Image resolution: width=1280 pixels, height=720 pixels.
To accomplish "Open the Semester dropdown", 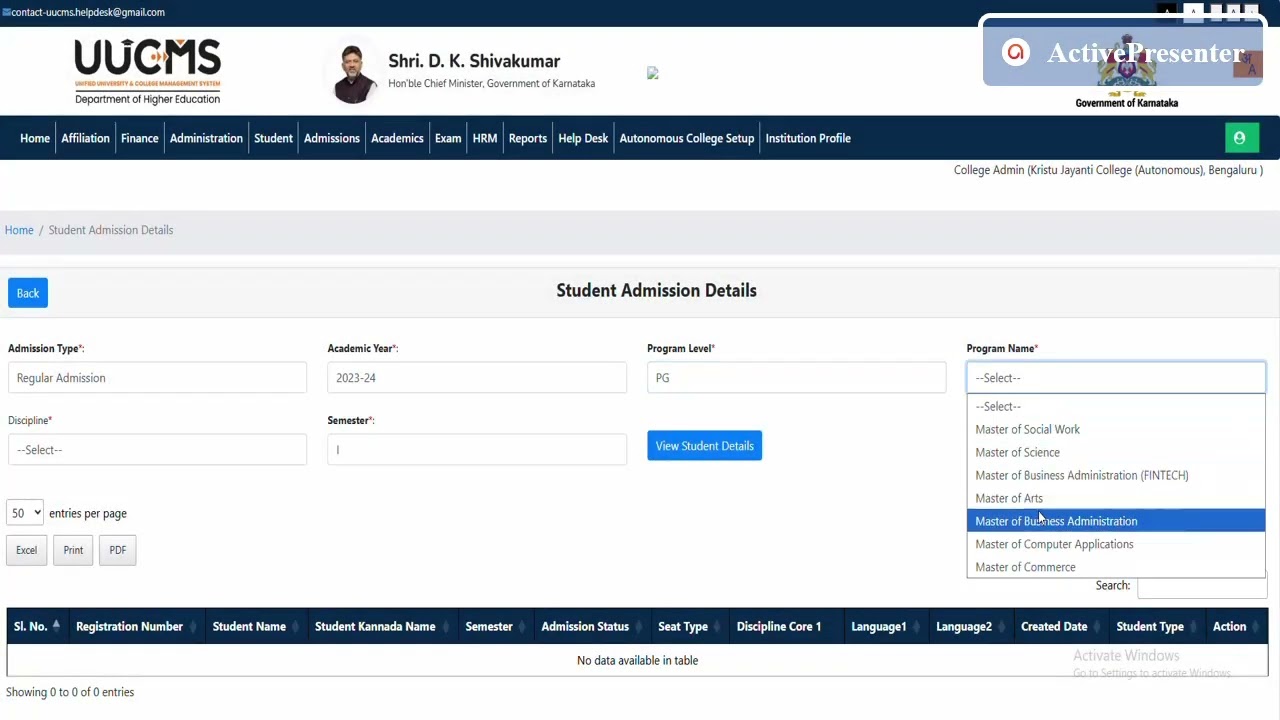I will [477, 450].
